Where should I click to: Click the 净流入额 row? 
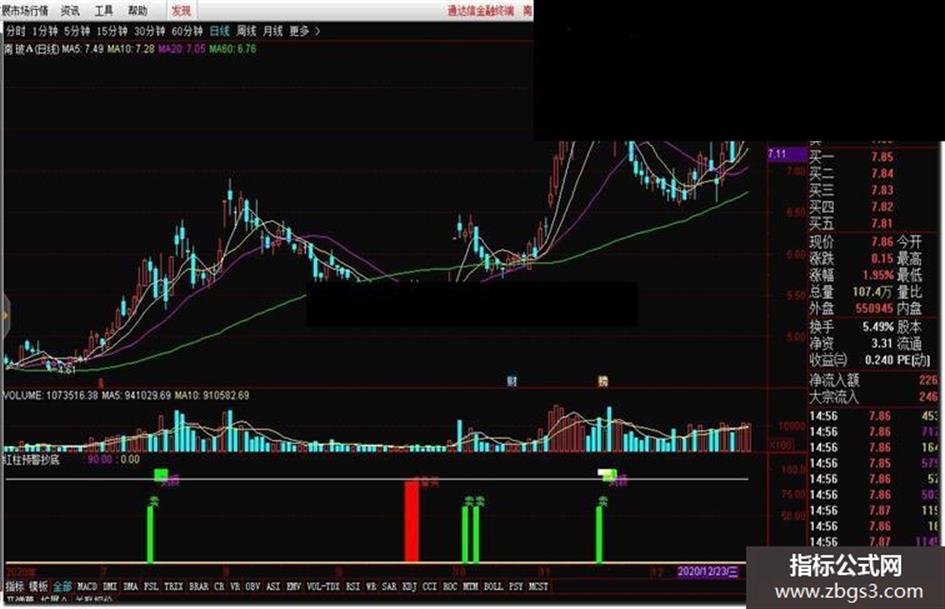point(874,380)
